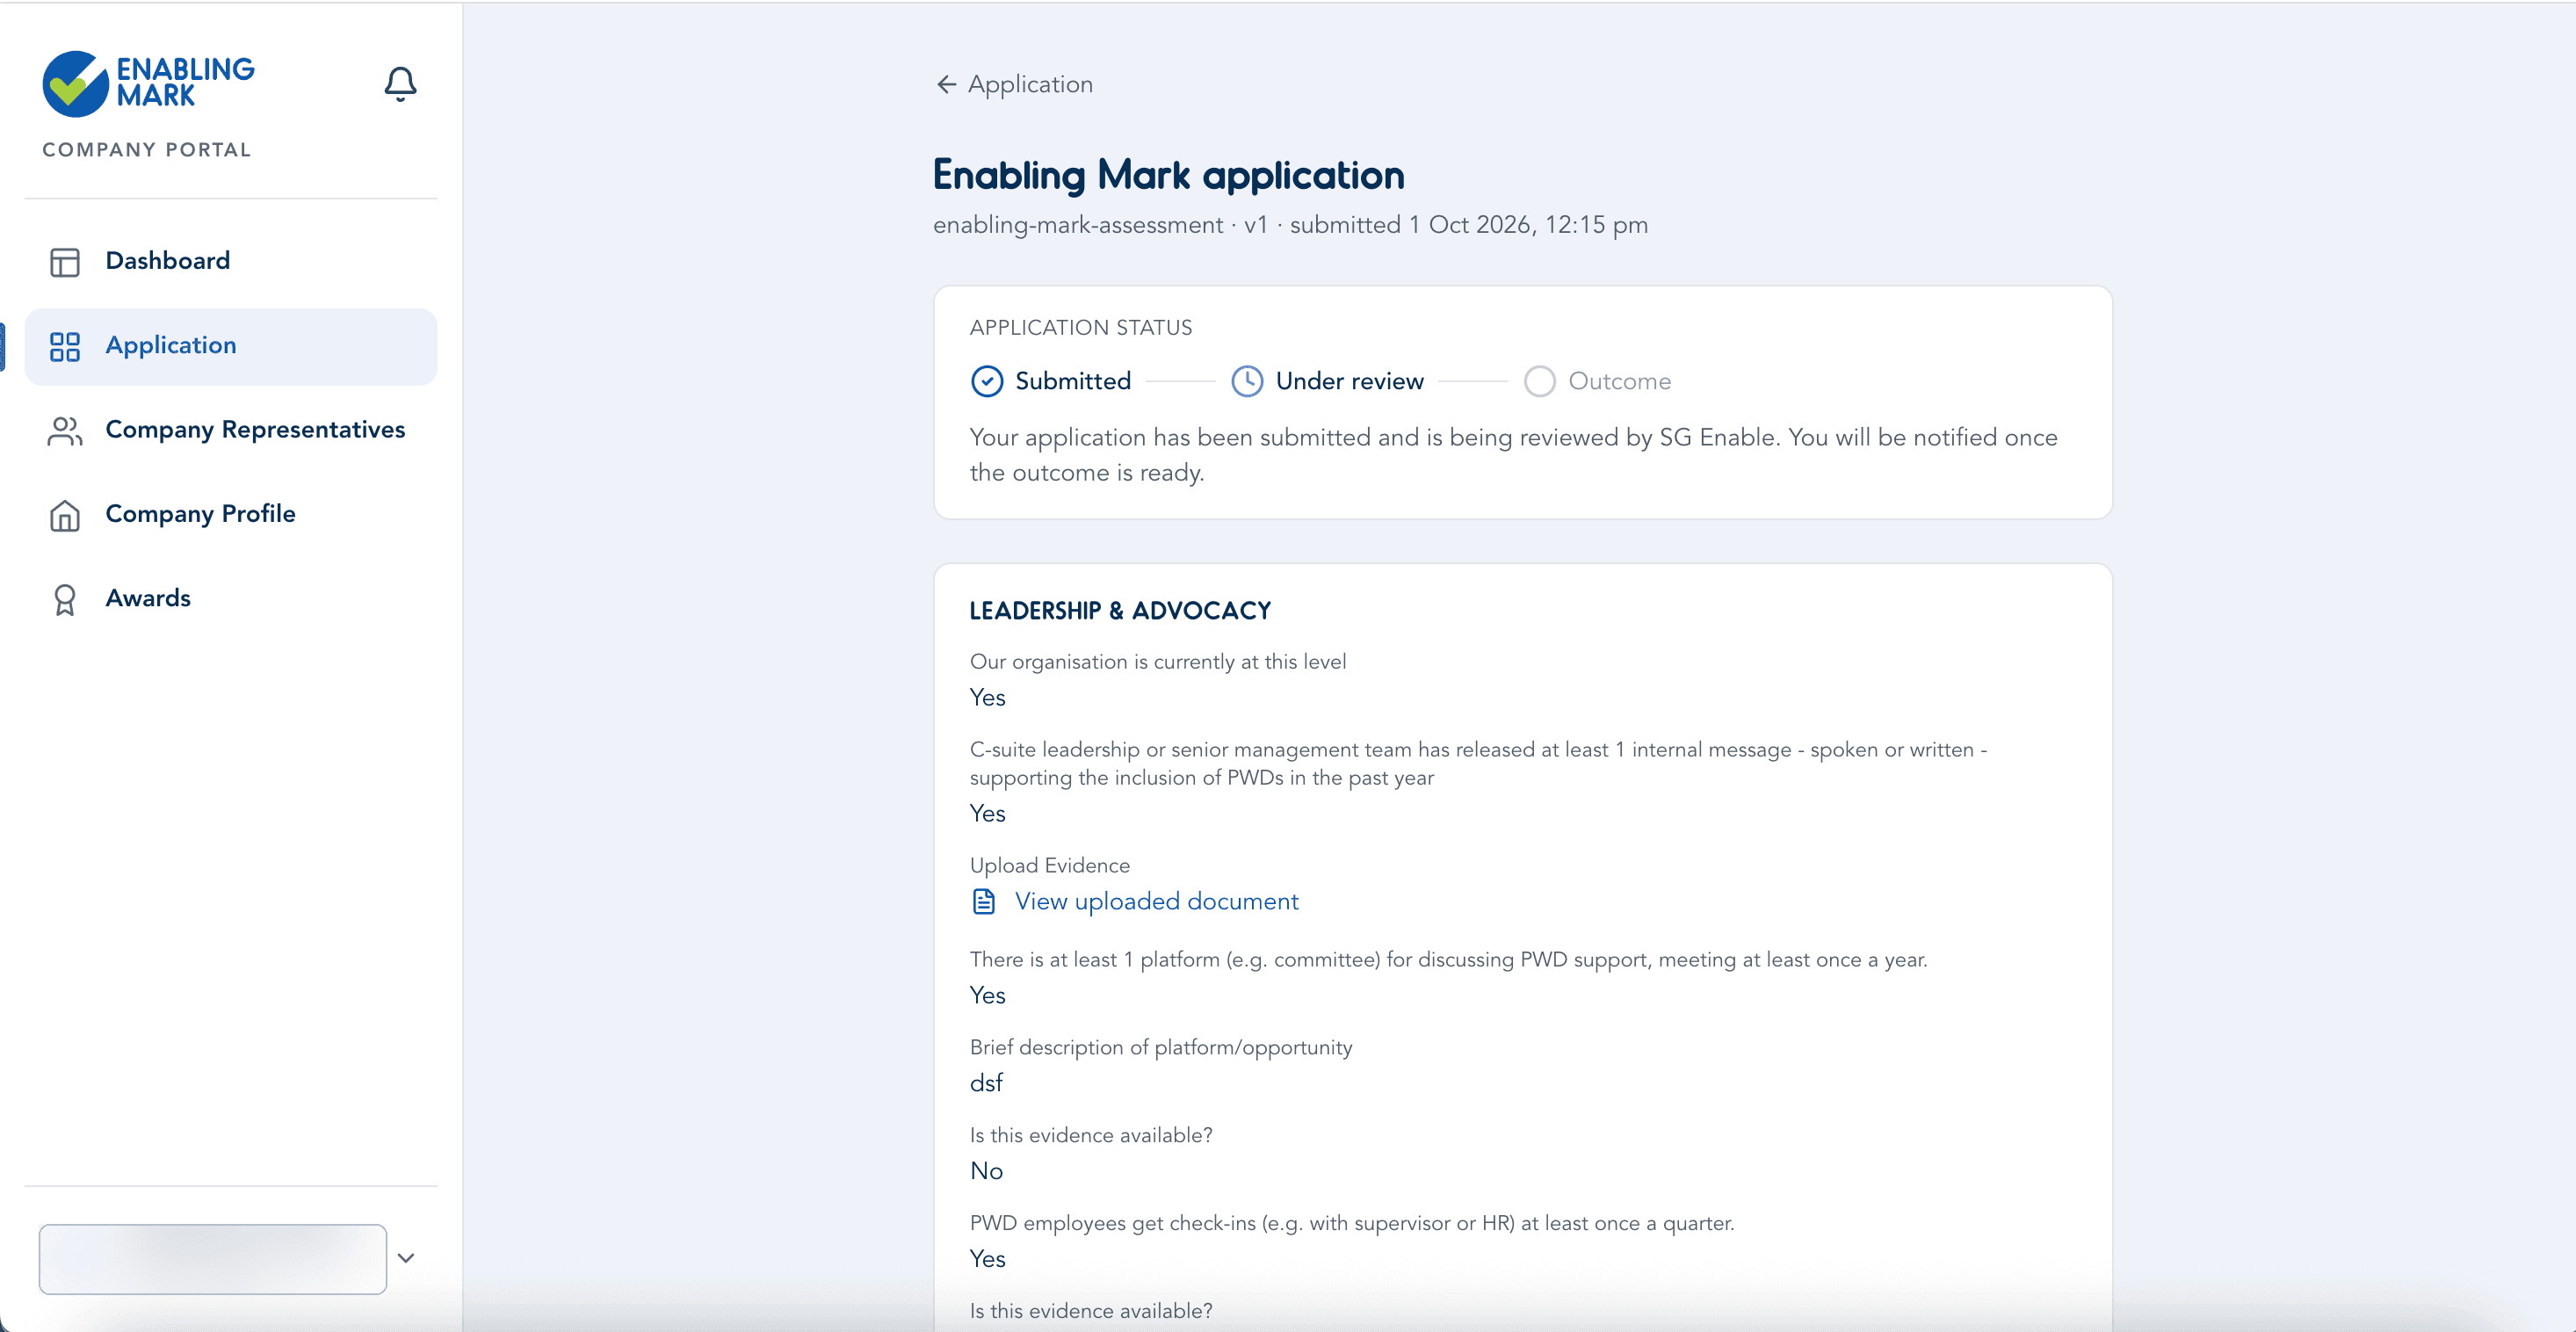The width and height of the screenshot is (2576, 1332).
Task: Click the Enabling Mark application heading
Action: (1168, 175)
